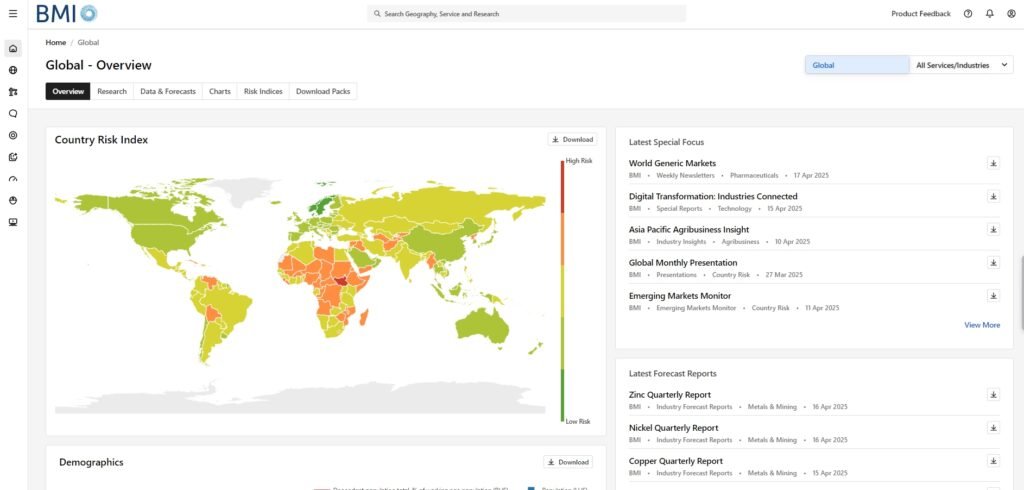The height and width of the screenshot is (490, 1024).
Task: Open the Global geography selector
Action: click(857, 65)
